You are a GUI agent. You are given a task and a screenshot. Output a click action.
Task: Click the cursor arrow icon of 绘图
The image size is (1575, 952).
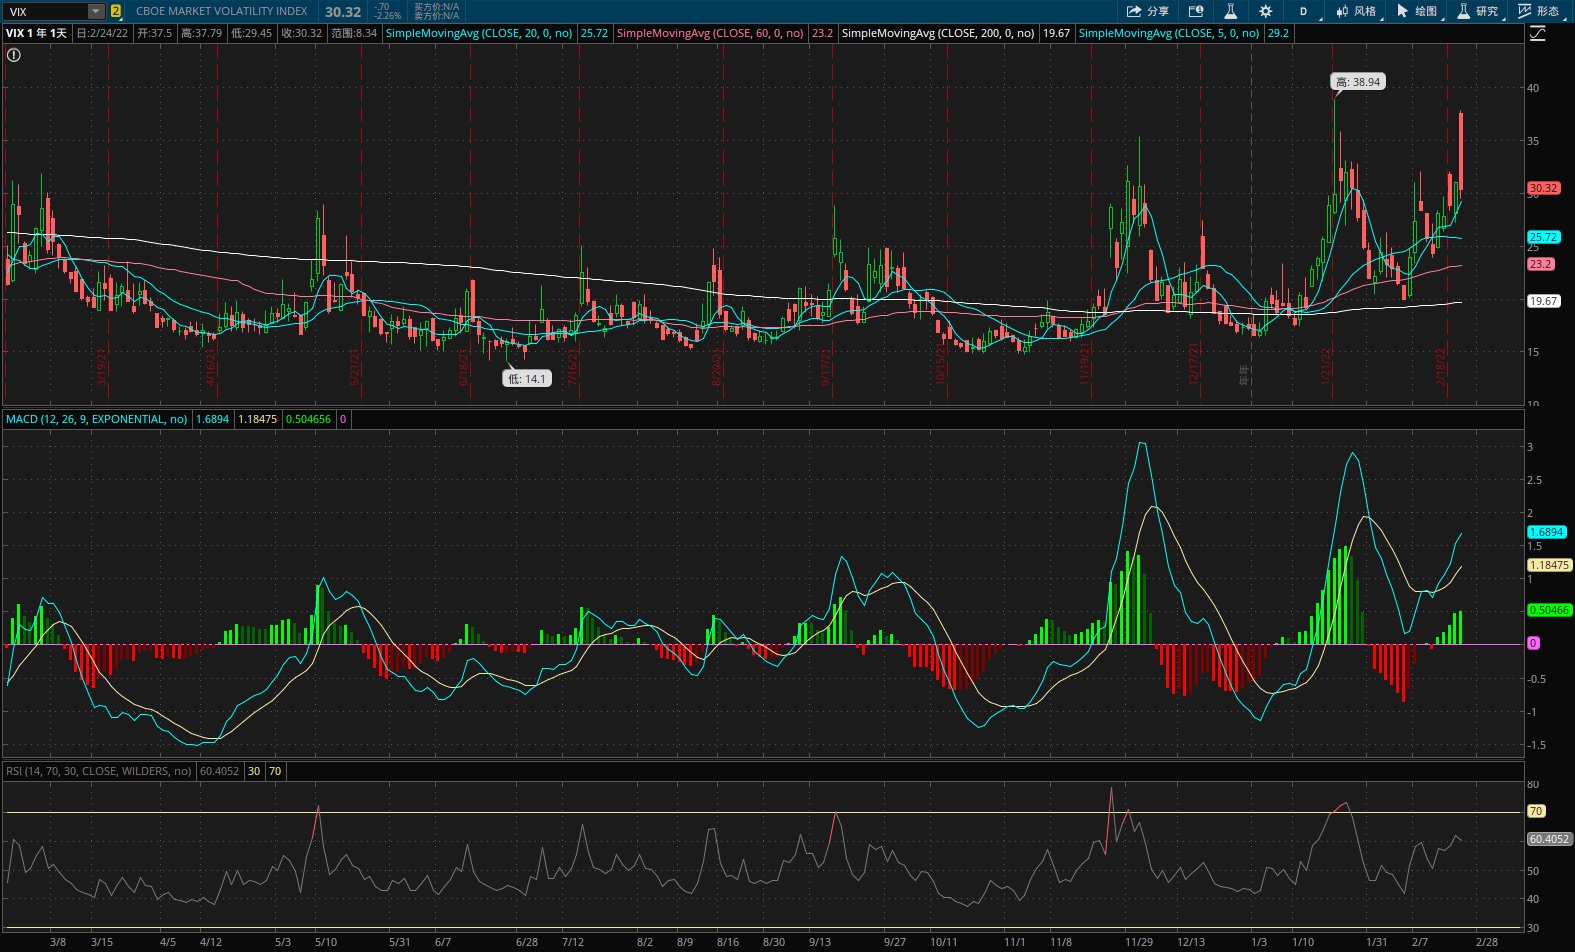(1402, 11)
